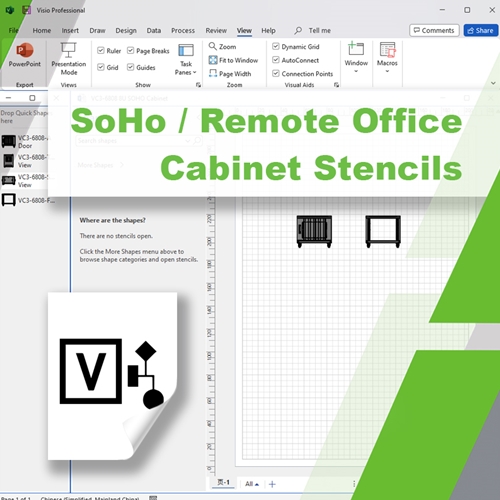Toggle the Ruler checkbox

[x=101, y=50]
